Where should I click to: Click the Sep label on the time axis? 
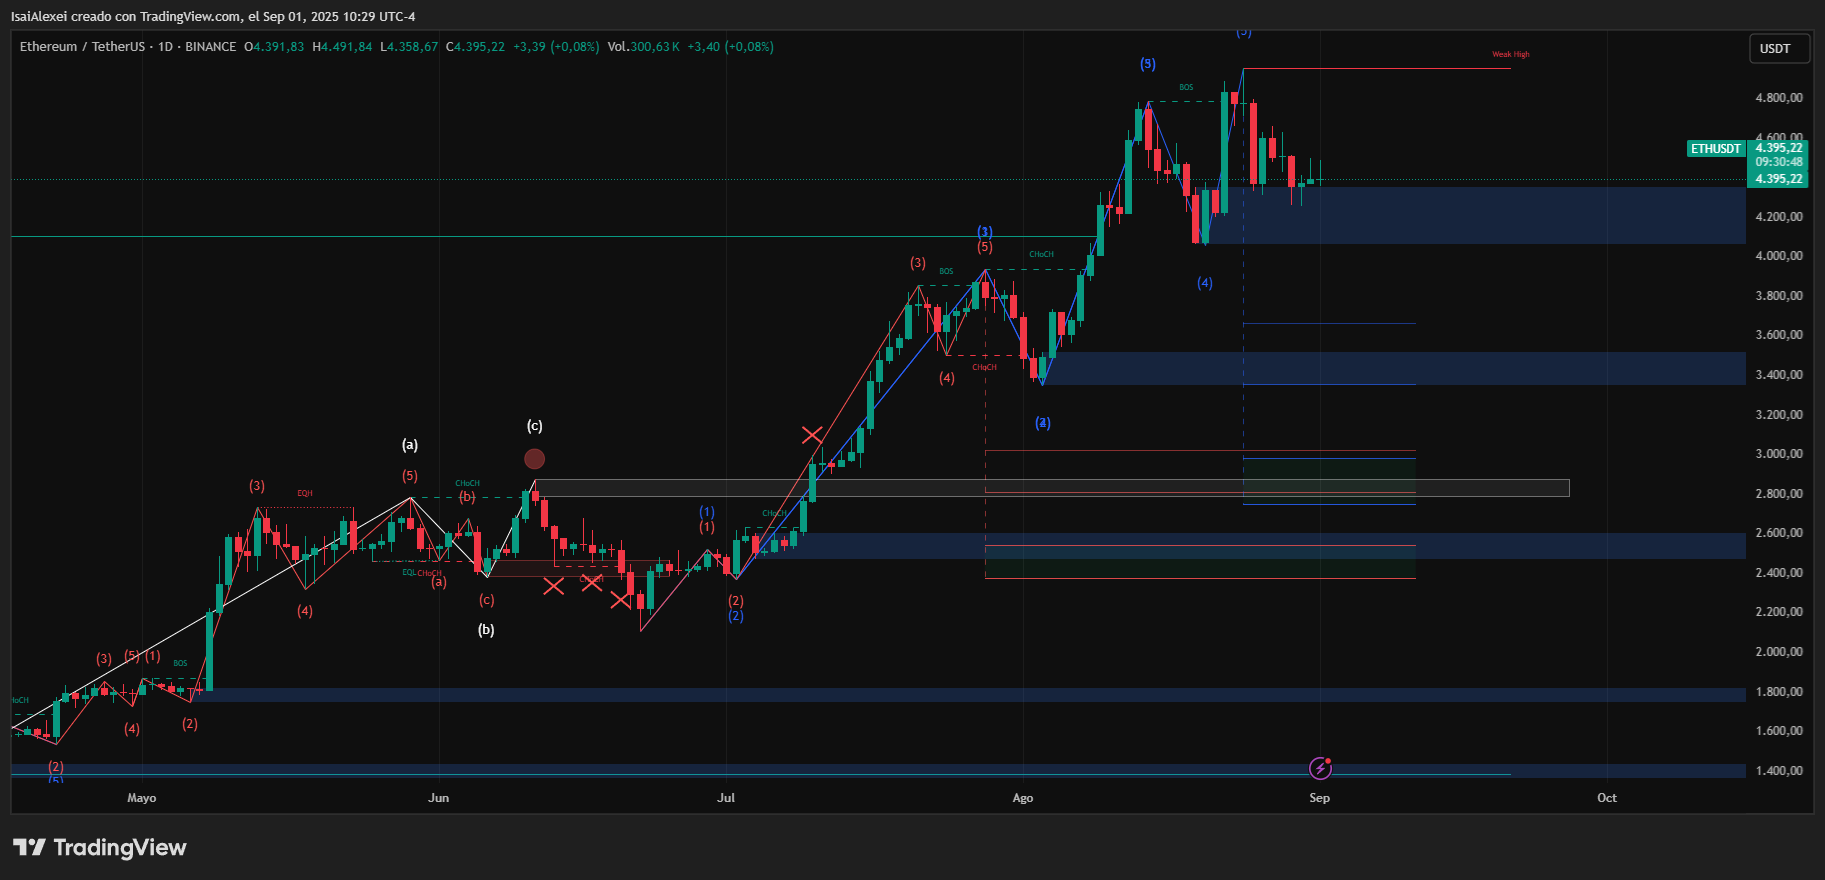(1319, 798)
